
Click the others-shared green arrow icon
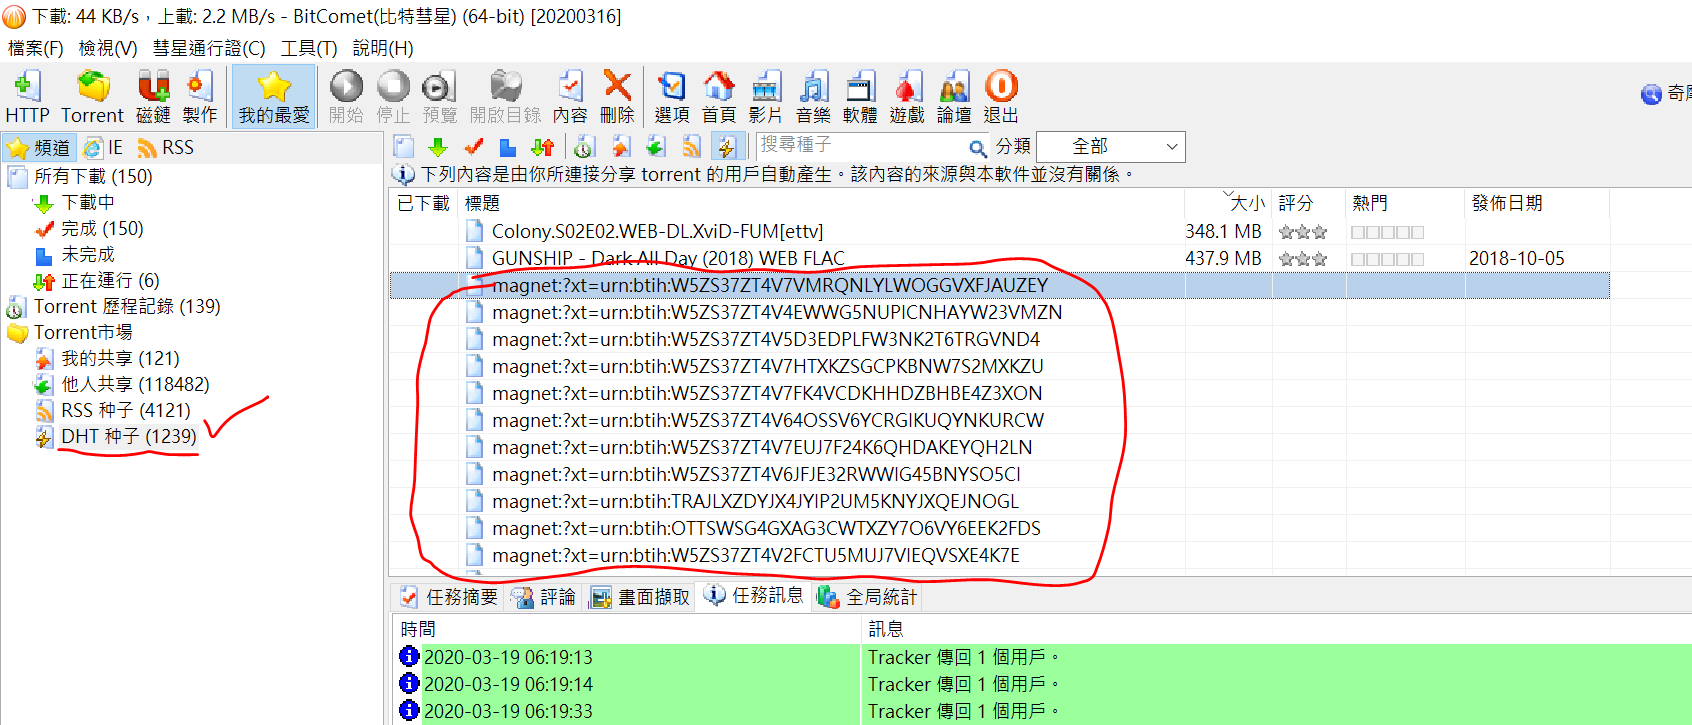tap(656, 147)
